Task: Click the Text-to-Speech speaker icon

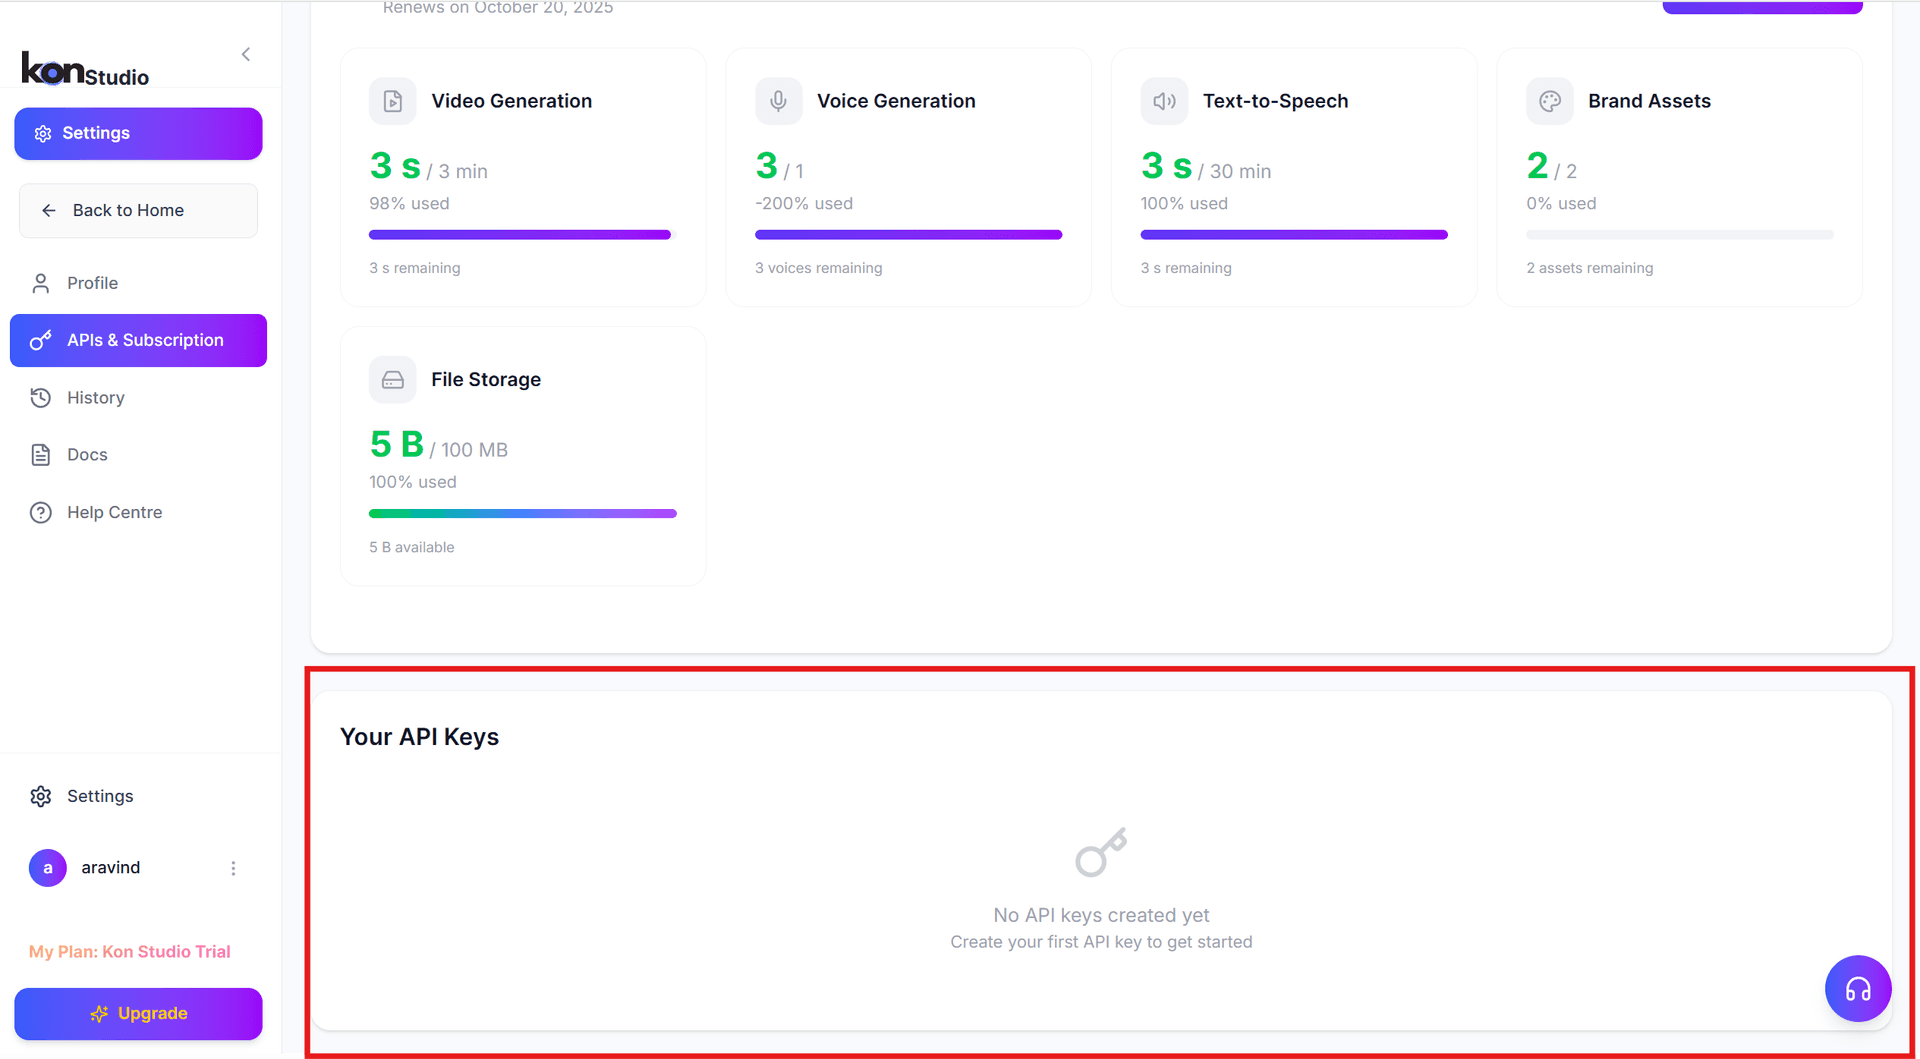Action: 1163,100
